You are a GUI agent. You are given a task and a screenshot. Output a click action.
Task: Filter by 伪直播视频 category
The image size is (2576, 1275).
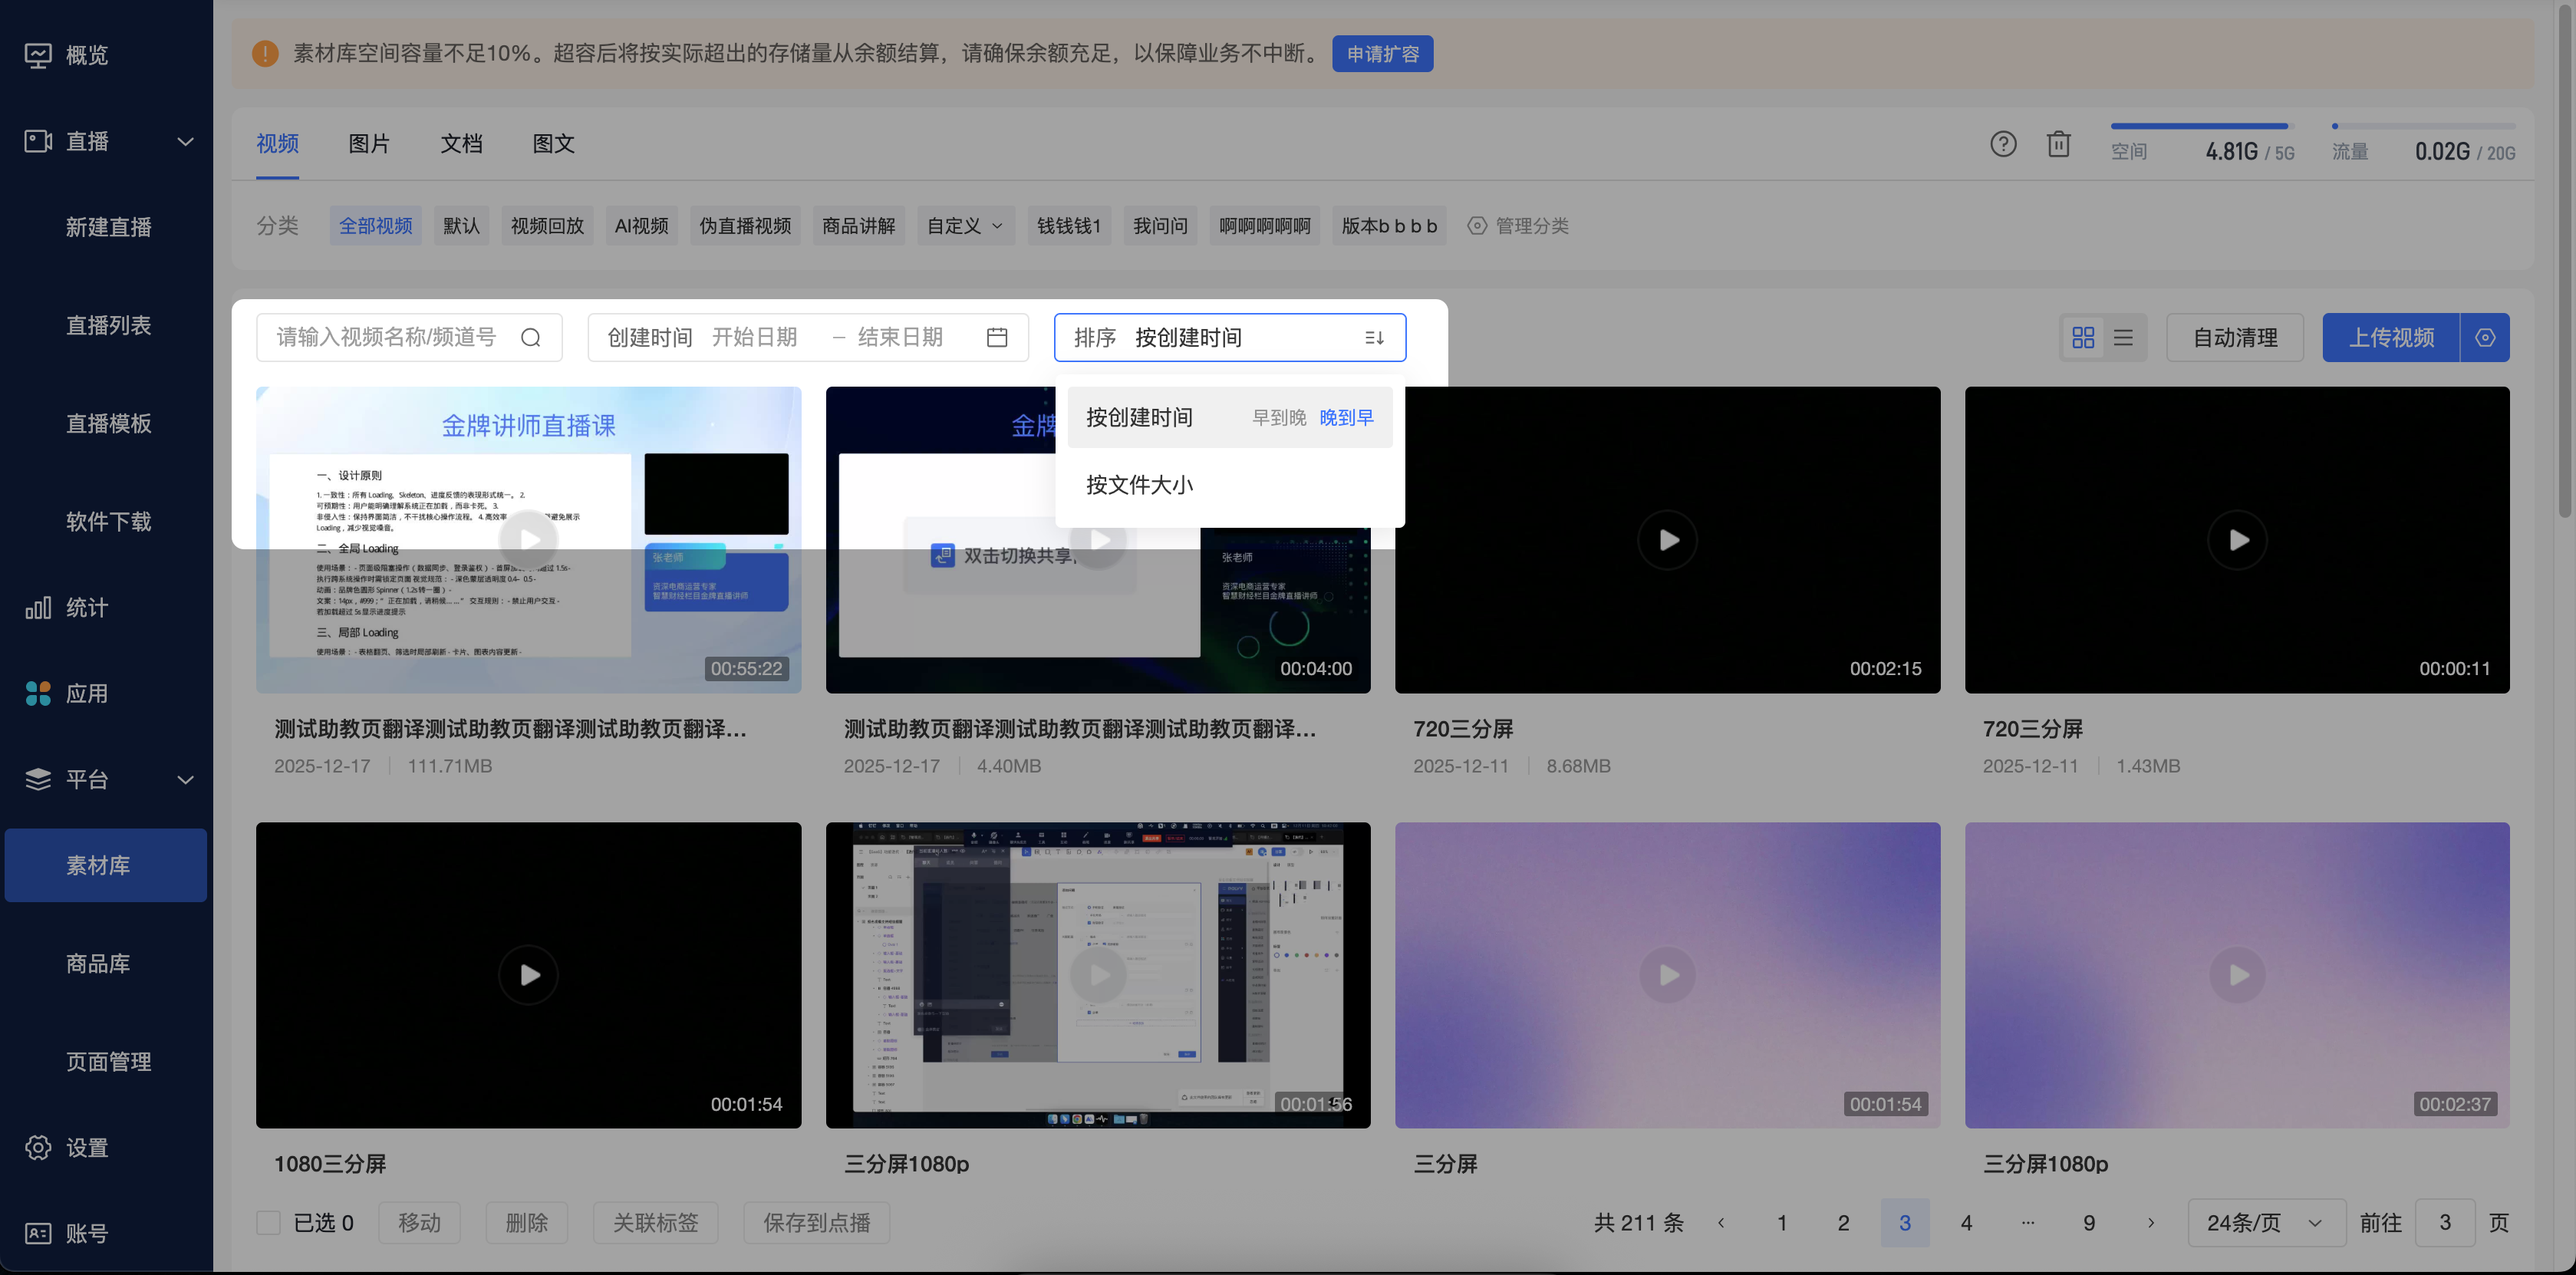click(745, 226)
